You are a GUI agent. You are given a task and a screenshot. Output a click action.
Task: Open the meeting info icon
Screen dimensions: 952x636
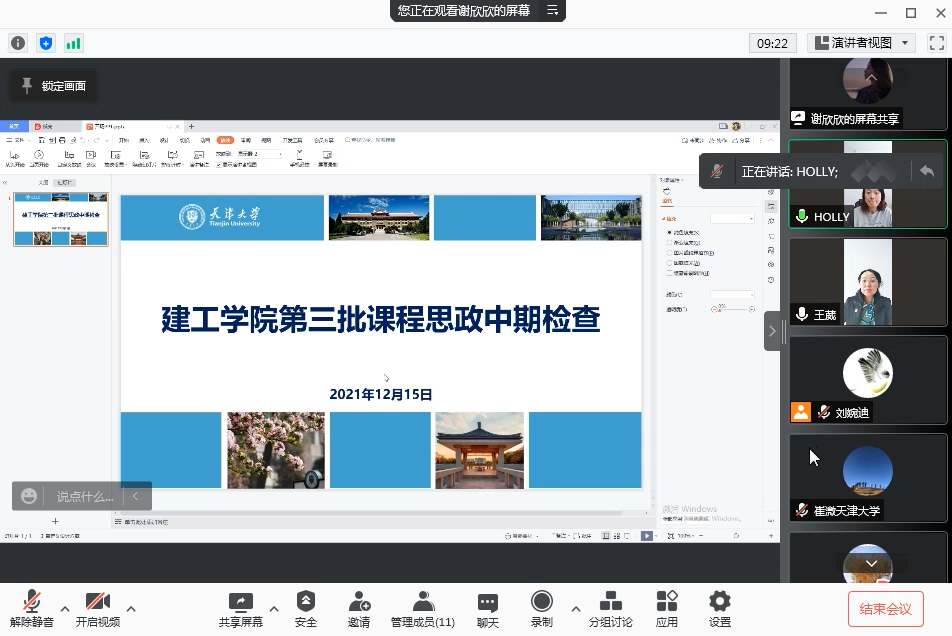[17, 43]
